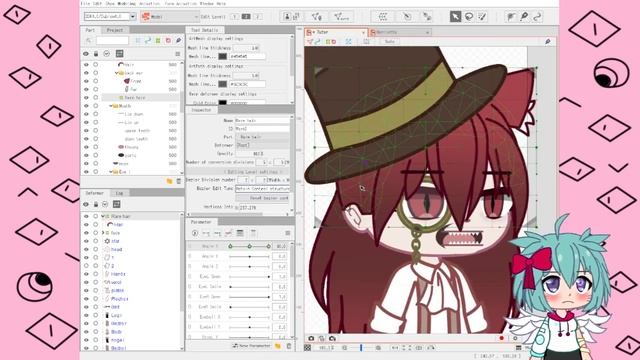Switch to the Project tab

pos(115,30)
